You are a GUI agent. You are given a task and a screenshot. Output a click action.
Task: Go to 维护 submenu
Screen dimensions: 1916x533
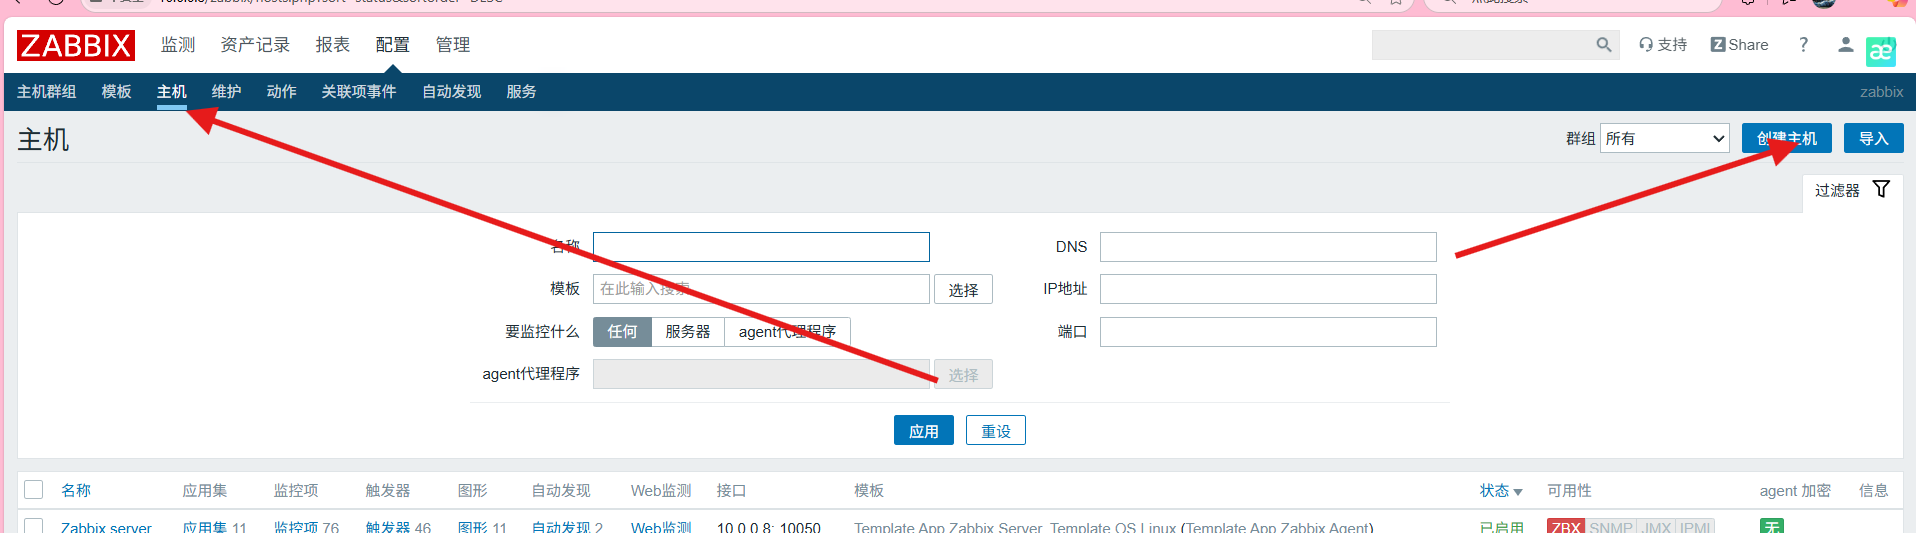[227, 92]
